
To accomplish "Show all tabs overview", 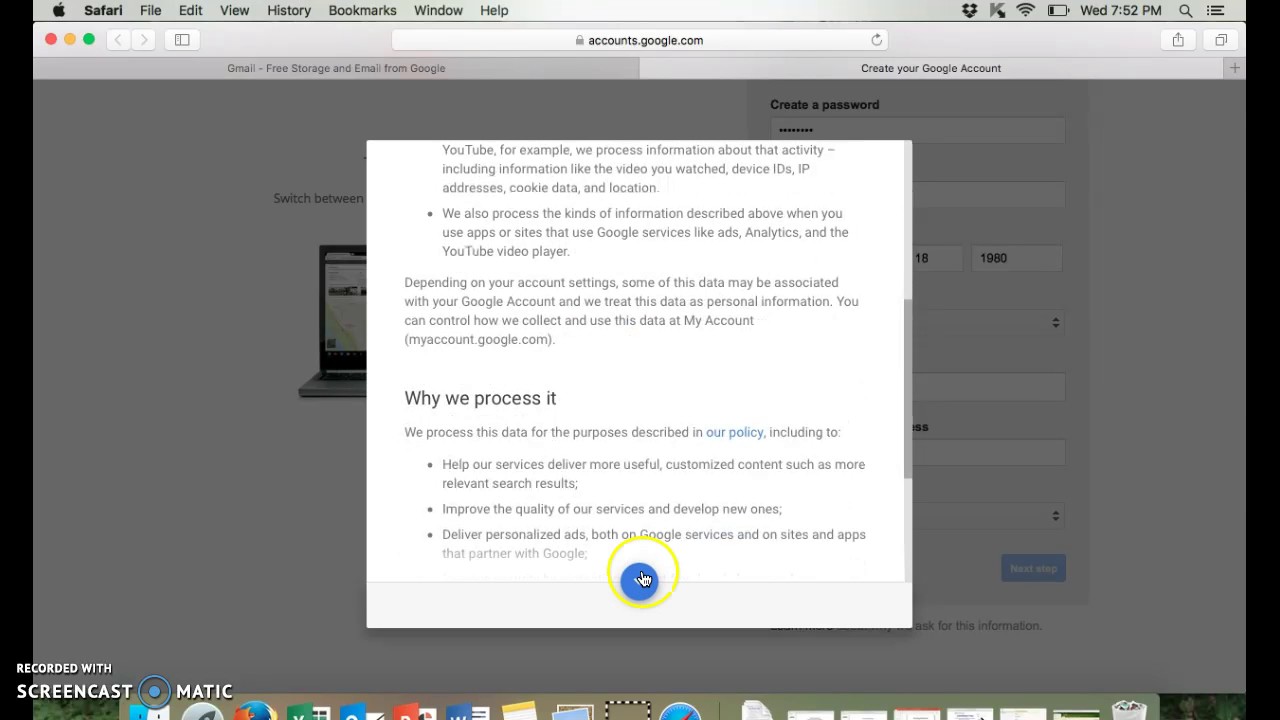I will [1221, 40].
